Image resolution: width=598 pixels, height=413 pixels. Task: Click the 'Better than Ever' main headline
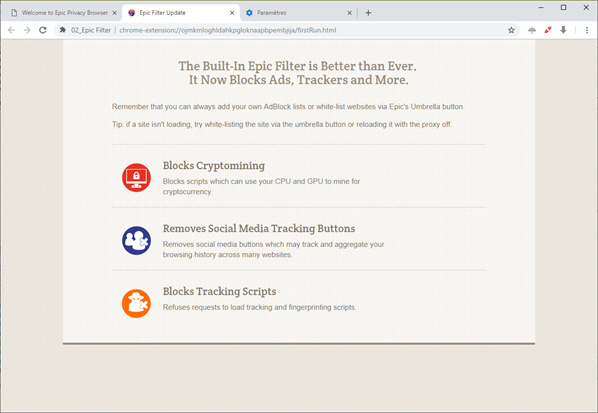tap(298, 73)
